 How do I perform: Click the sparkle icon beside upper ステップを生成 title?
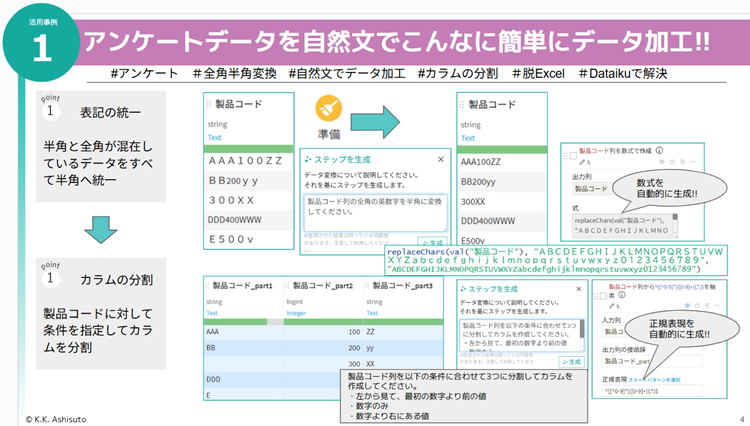coord(308,159)
